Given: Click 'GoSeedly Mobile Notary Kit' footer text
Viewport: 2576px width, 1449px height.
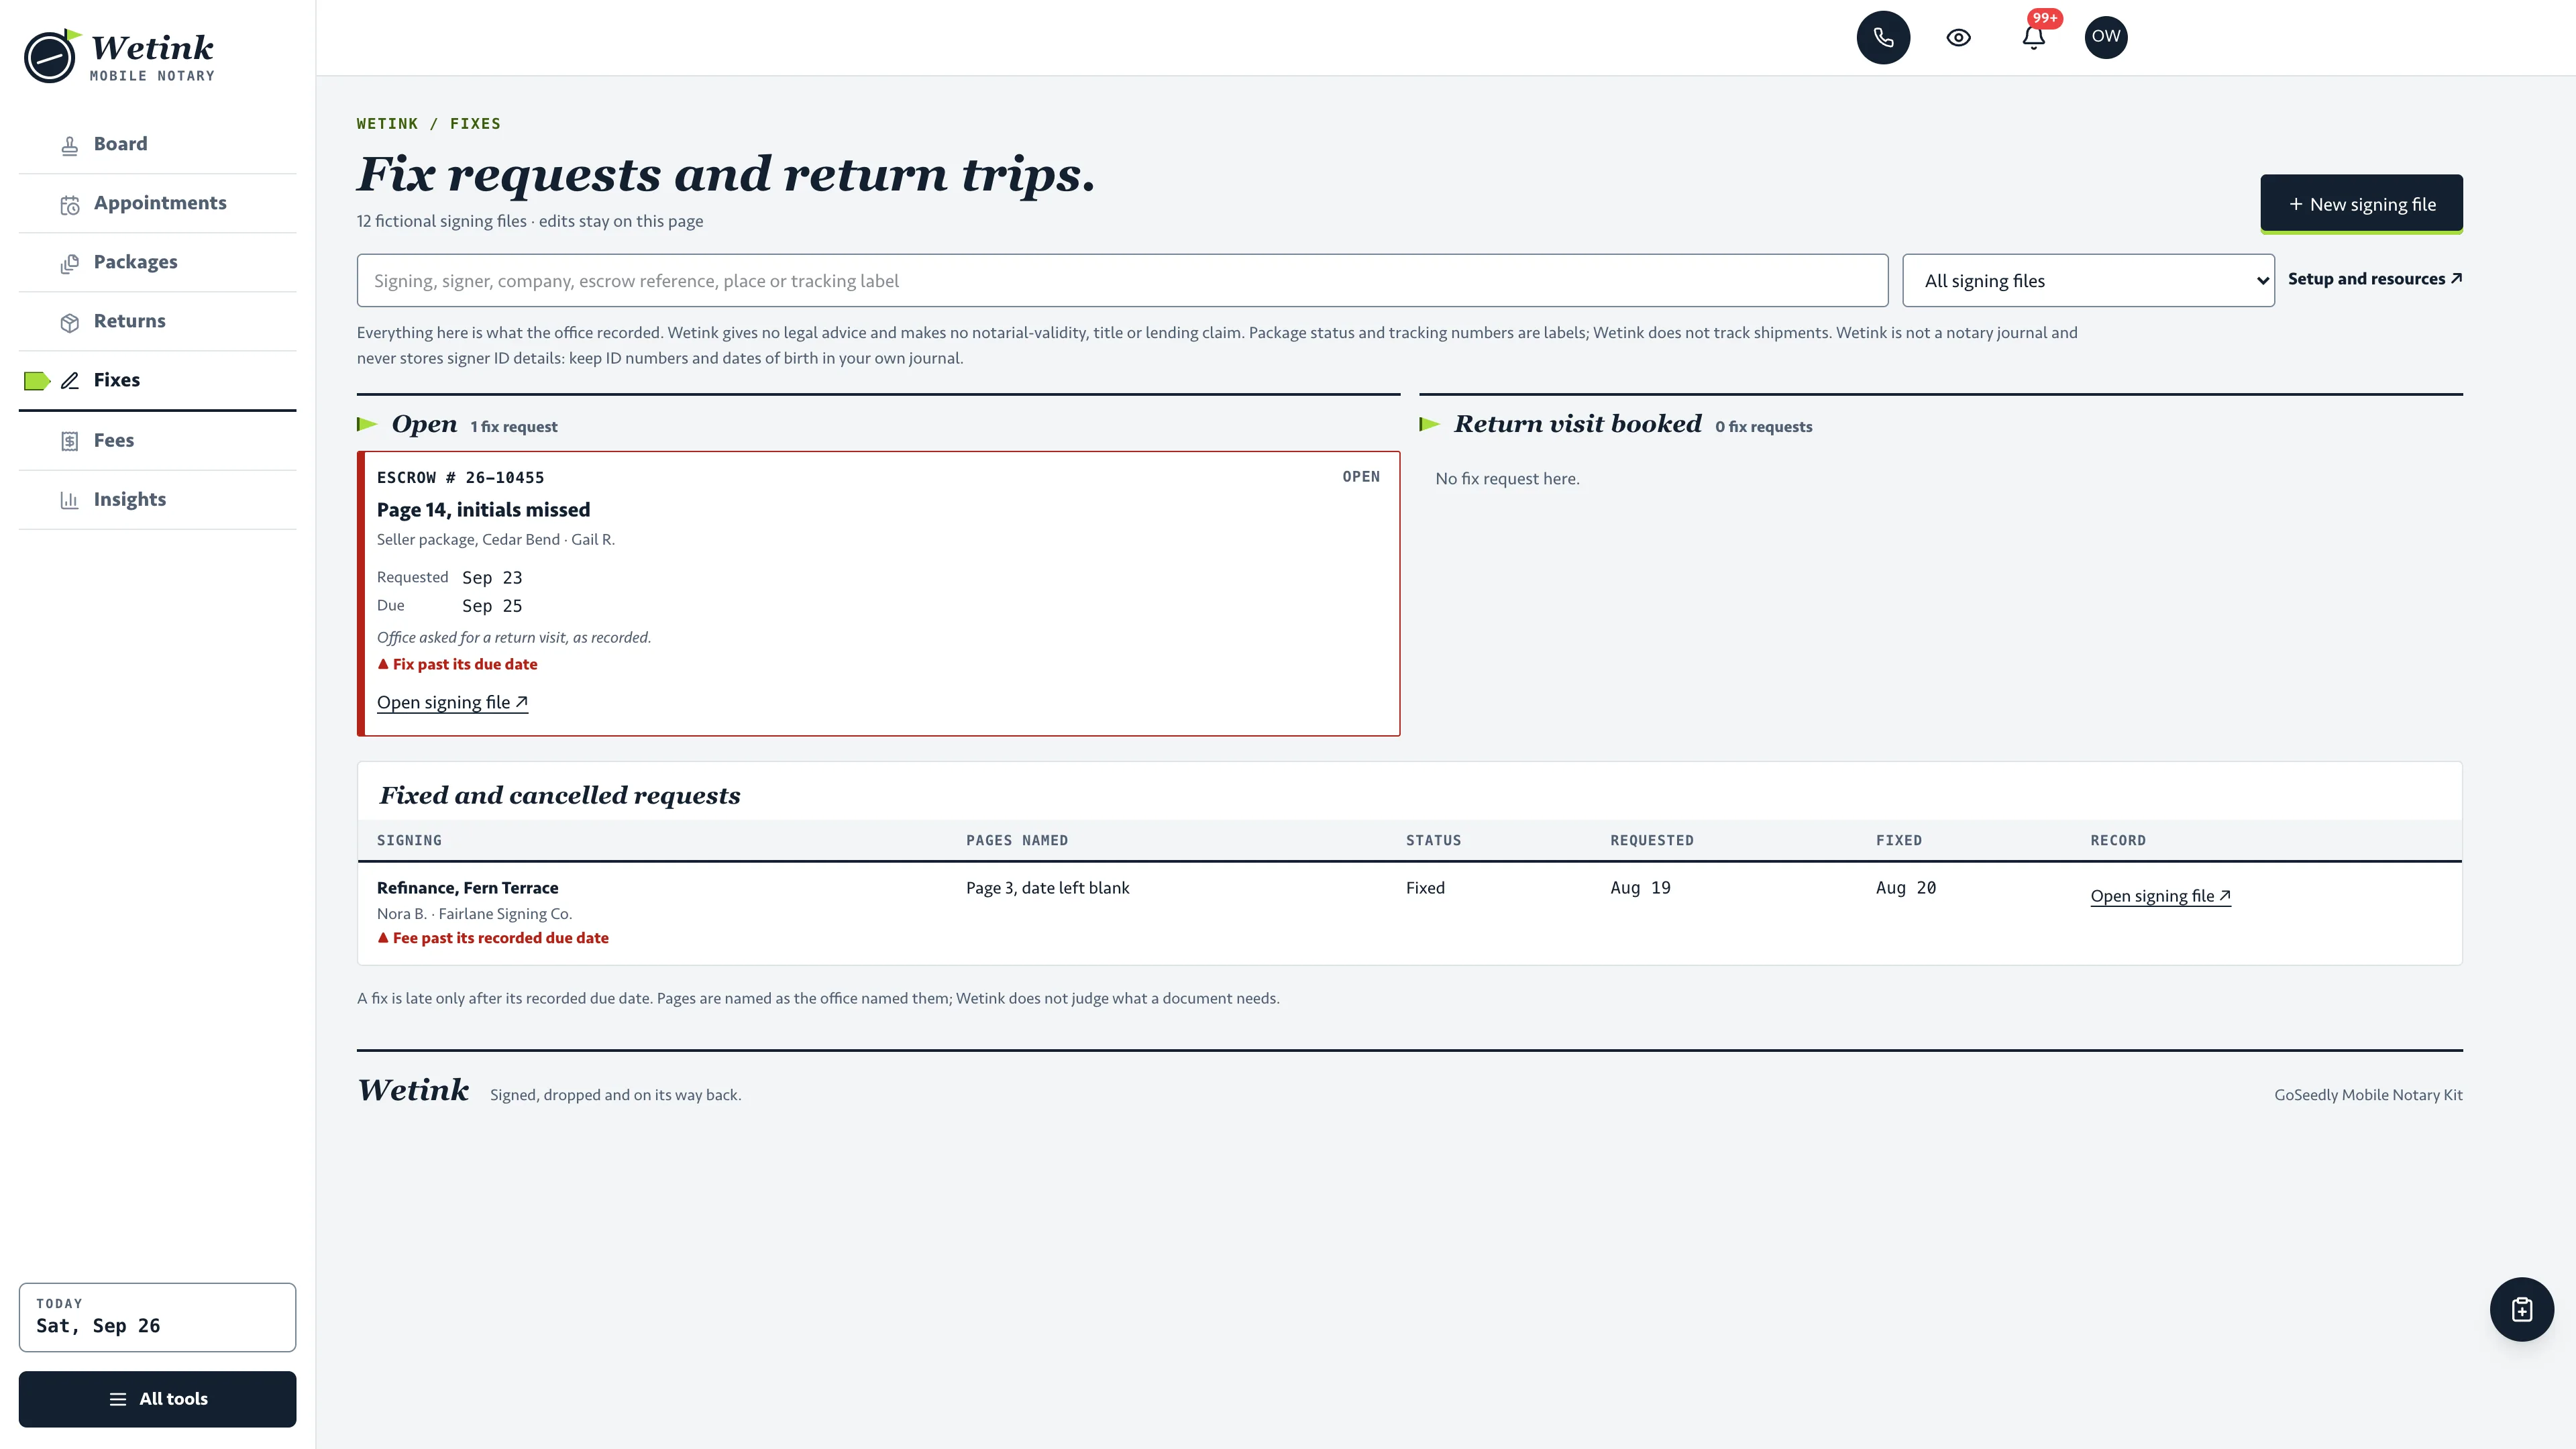Looking at the screenshot, I should (2368, 1095).
